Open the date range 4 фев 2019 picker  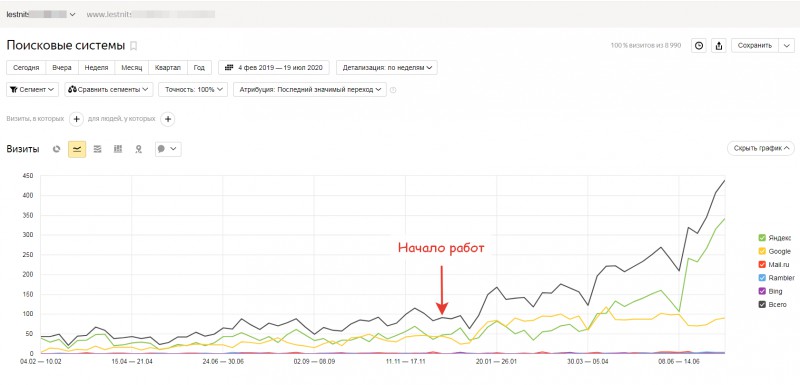(x=274, y=67)
